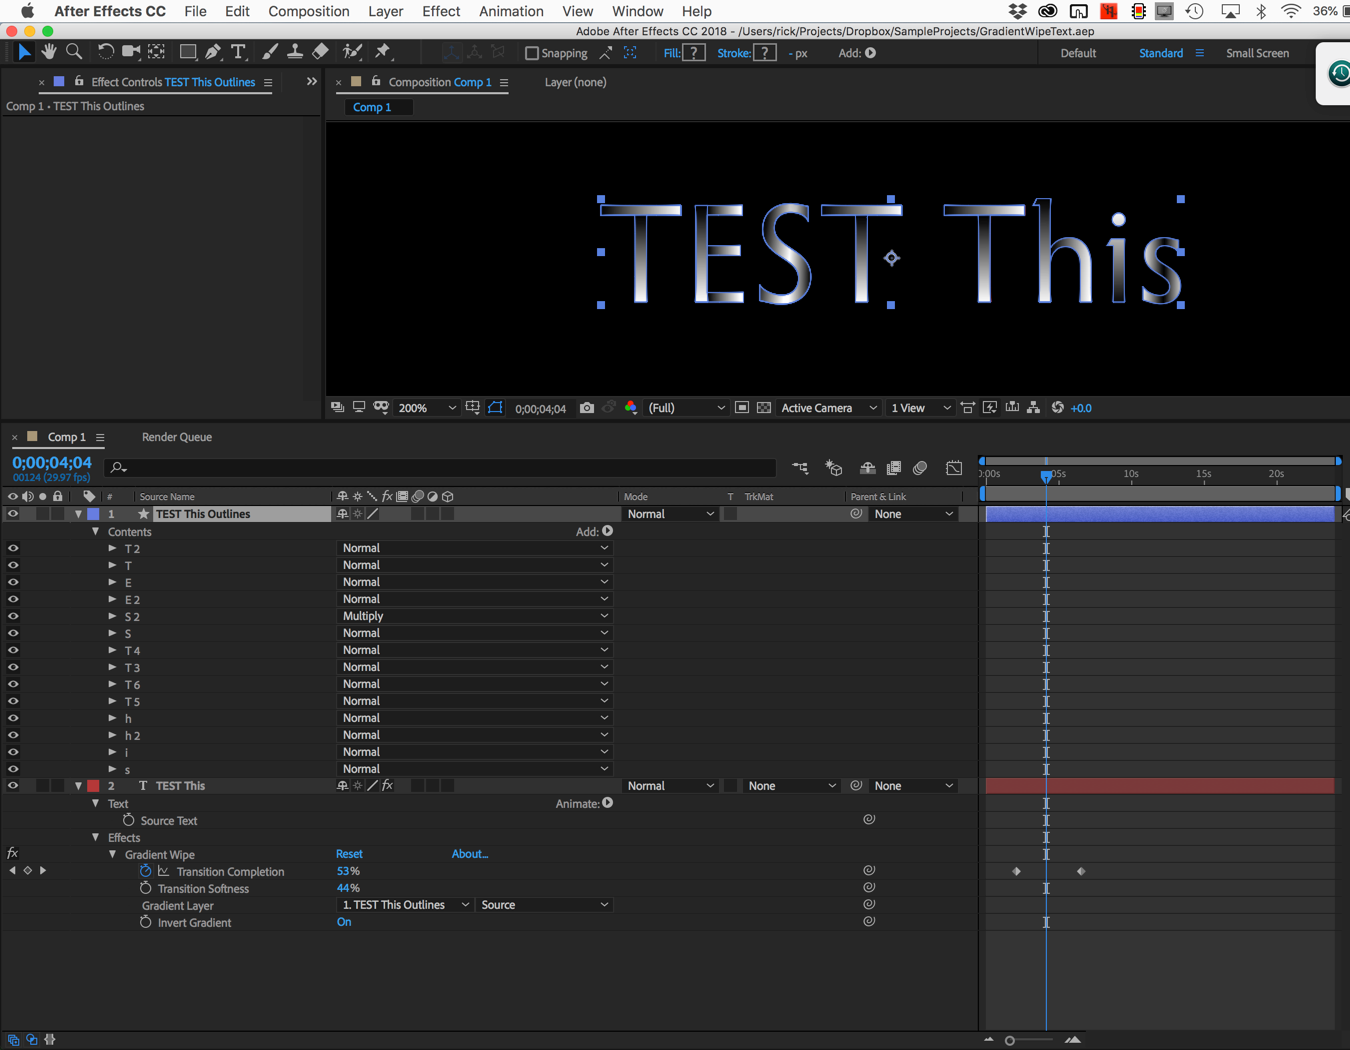The image size is (1350, 1050).
Task: Hide the T 2 shape group
Action: [13, 548]
